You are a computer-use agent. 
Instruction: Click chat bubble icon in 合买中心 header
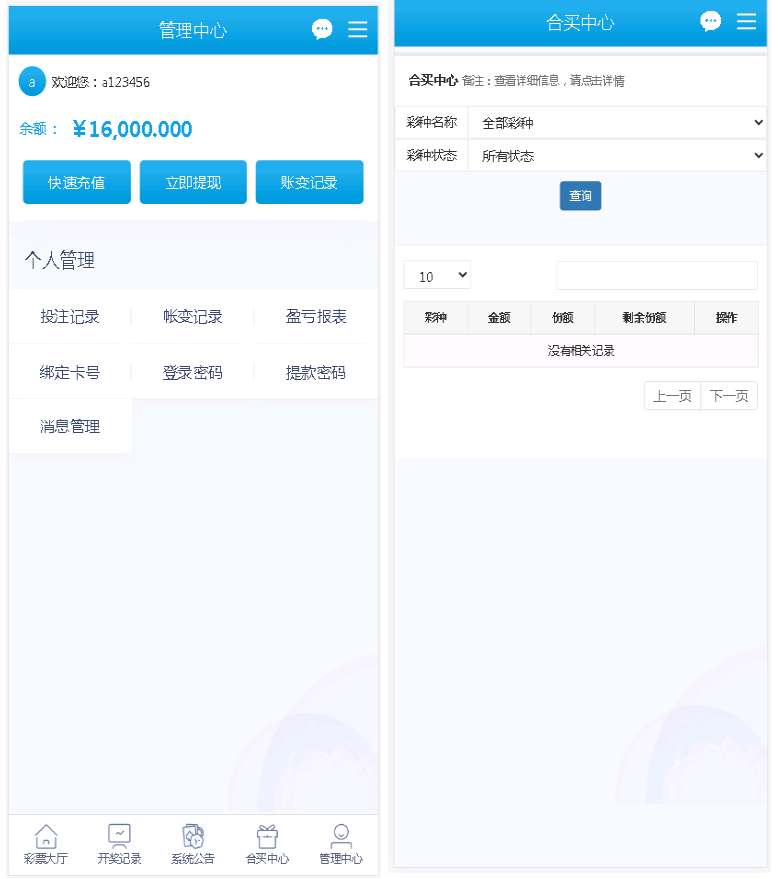pos(711,22)
